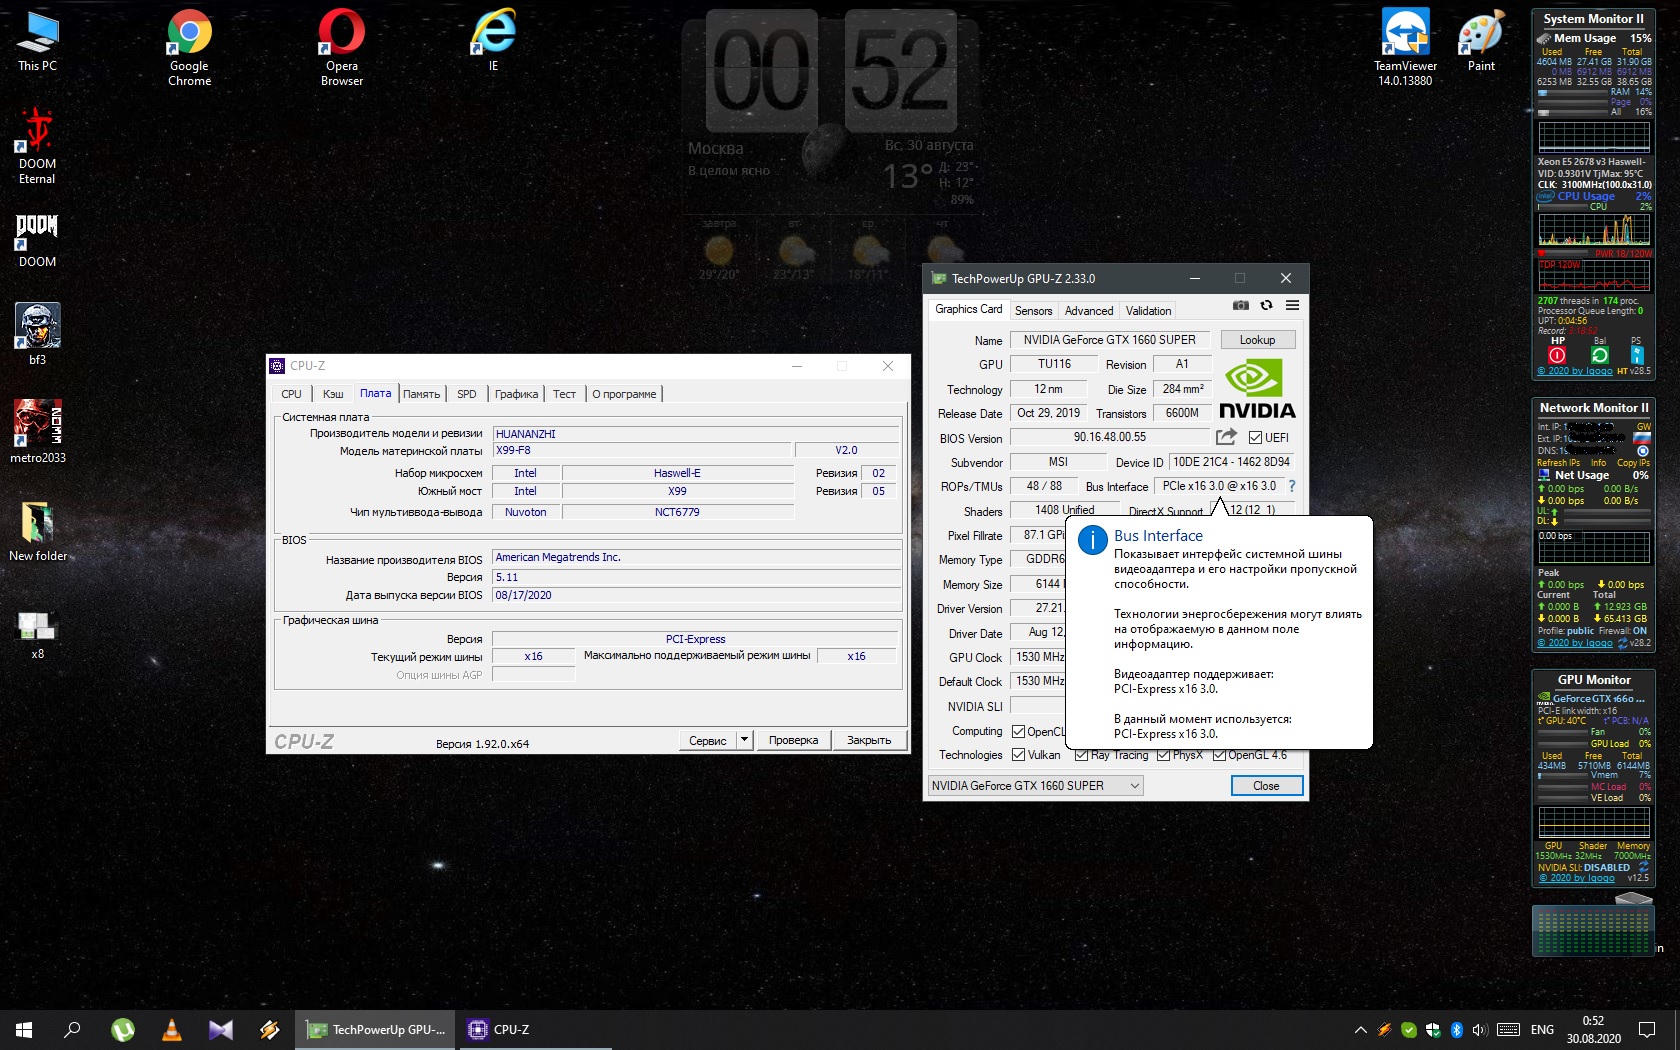Click the Закрыть button in CPU-Z
Viewport: 1680px width, 1050px height.
tap(868, 740)
